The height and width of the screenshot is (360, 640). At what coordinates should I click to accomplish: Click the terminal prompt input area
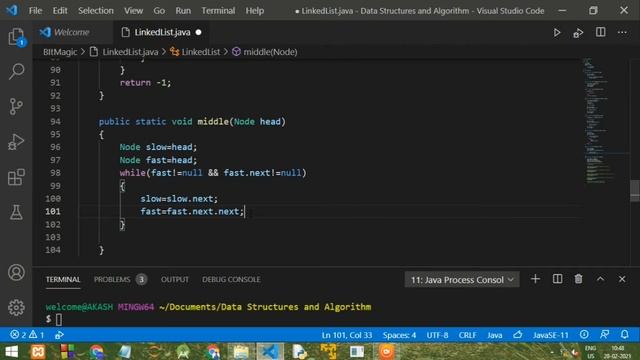59,319
